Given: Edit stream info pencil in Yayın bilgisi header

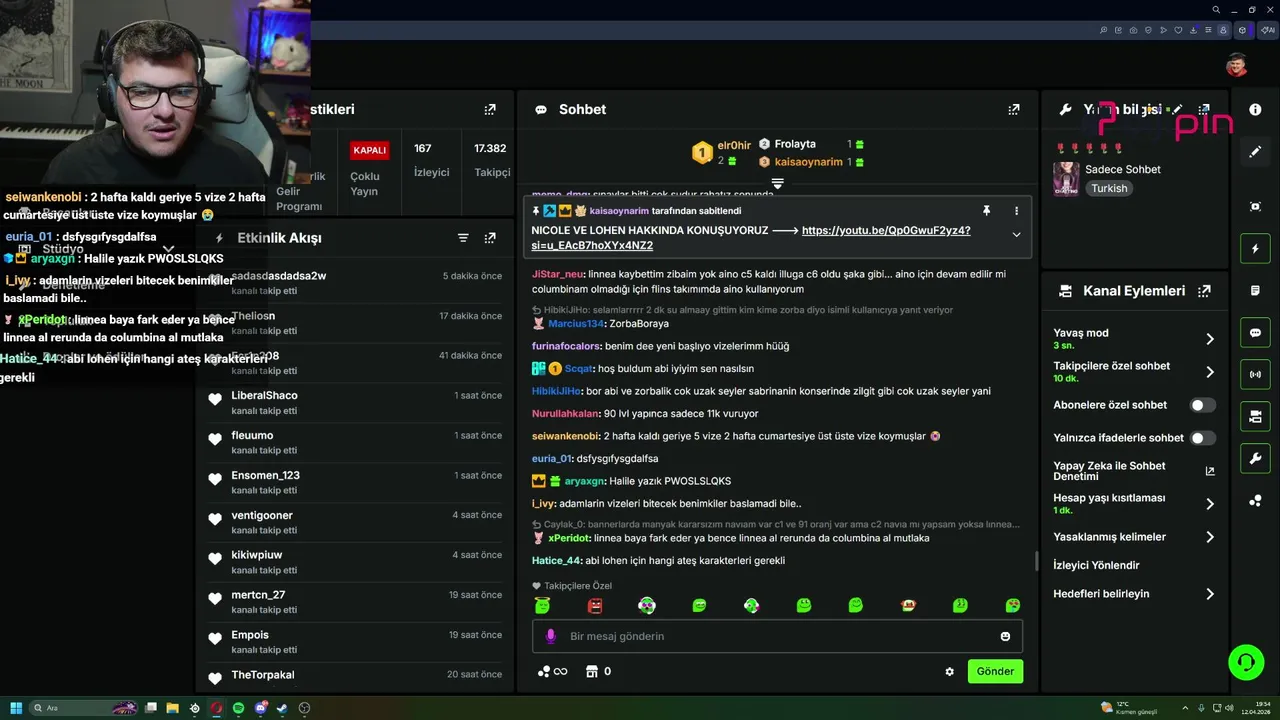Looking at the screenshot, I should pos(1177,110).
